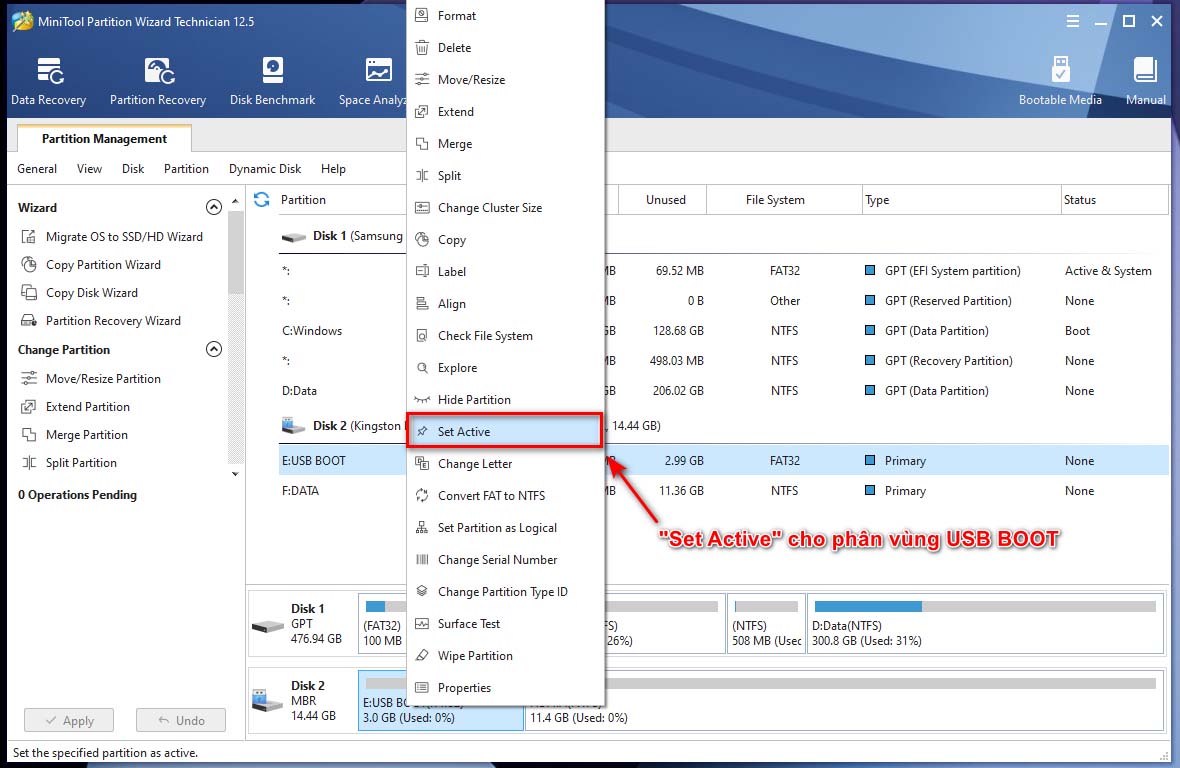Click the Split Partition sidebar icon
This screenshot has width=1180, height=768.
29,463
